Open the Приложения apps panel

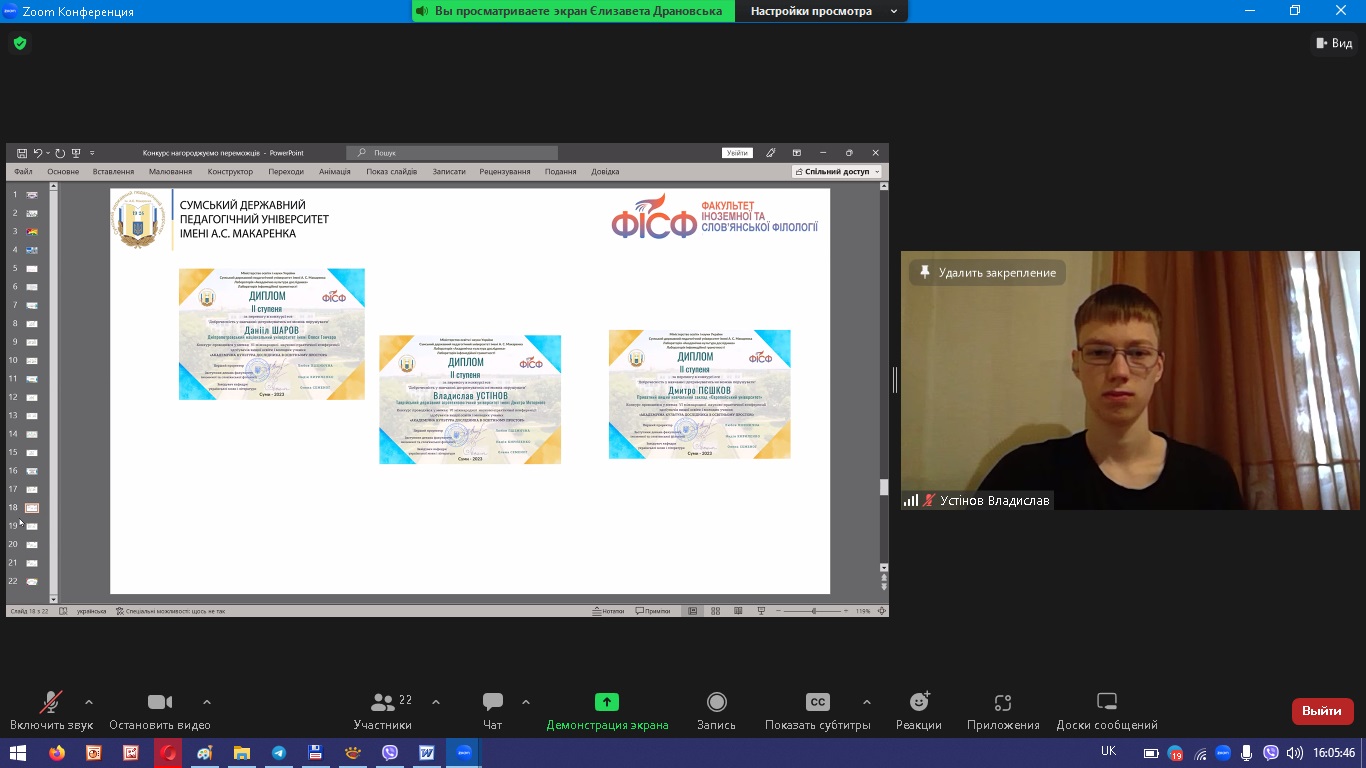pos(1003,711)
